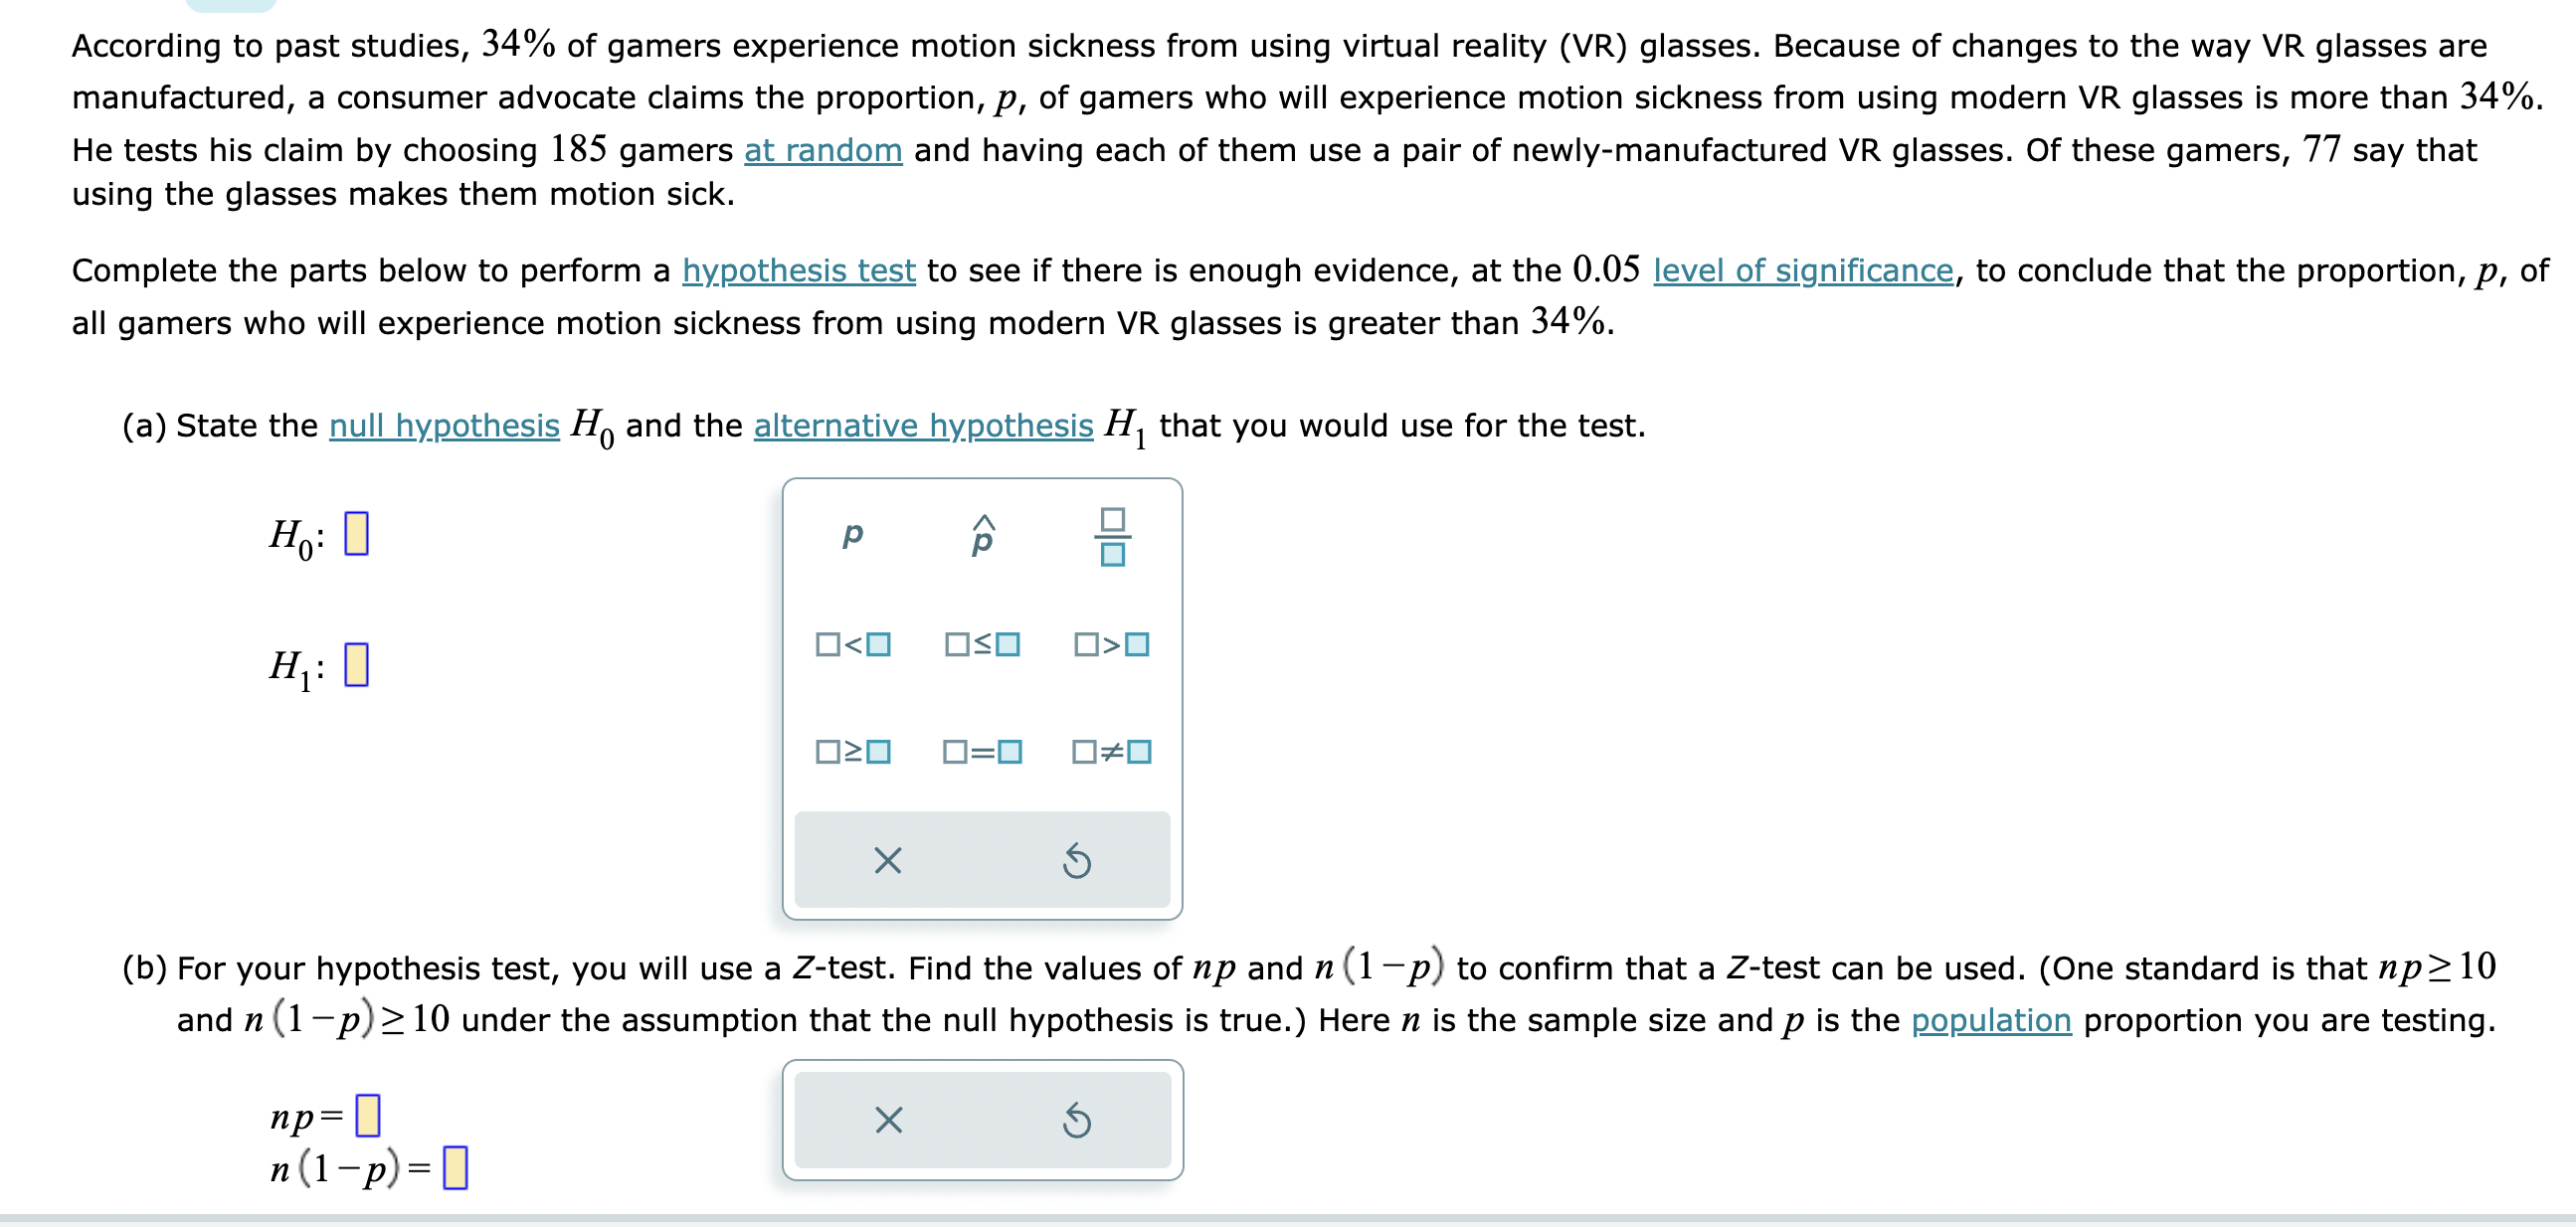Screen dimensions: 2576x1227
Task: Select the greater-than operator
Action: coord(1113,645)
